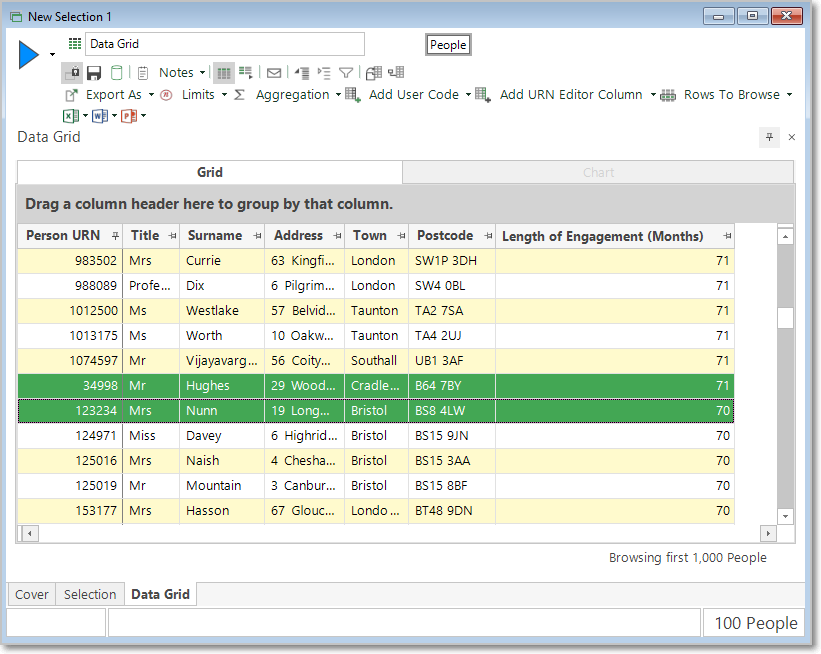Click the Rows To Browse icon
The height and width of the screenshot is (654, 821).
coord(668,95)
